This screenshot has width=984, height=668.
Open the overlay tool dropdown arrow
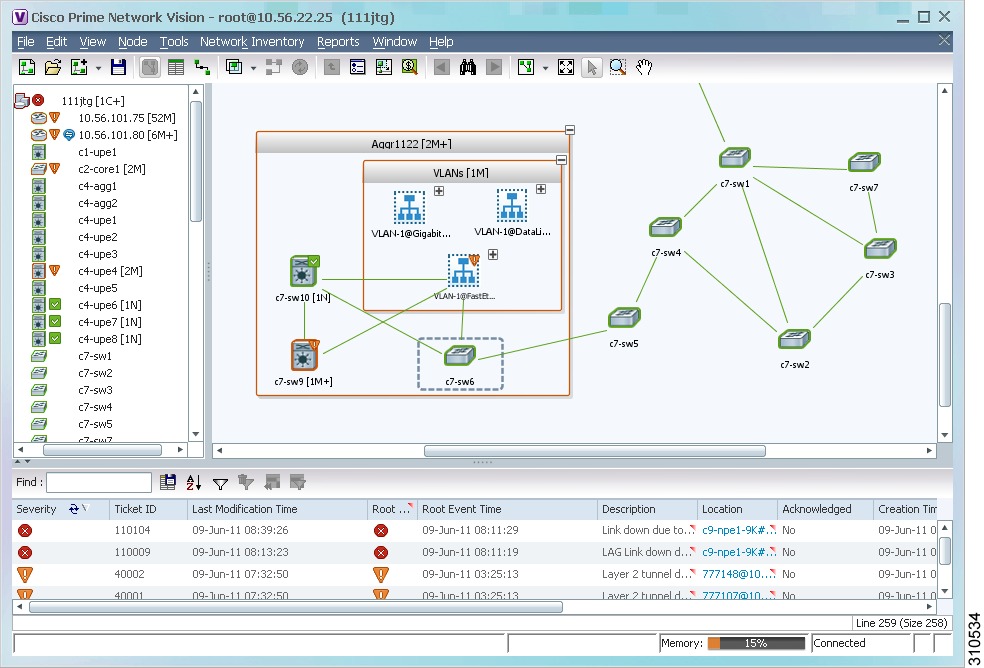(x=253, y=68)
